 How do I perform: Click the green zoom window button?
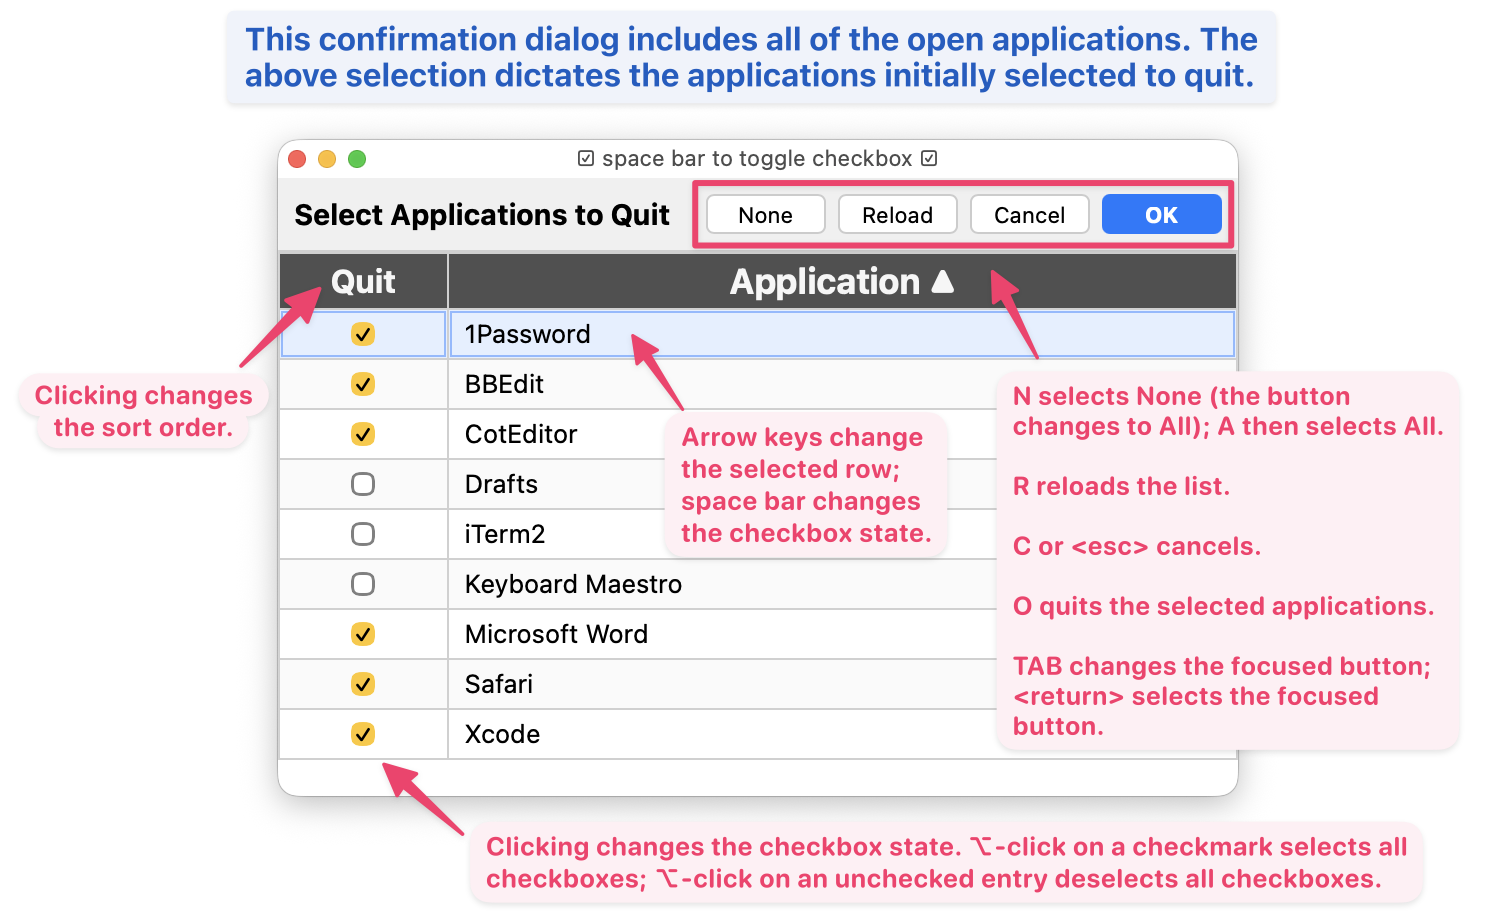pos(357,159)
